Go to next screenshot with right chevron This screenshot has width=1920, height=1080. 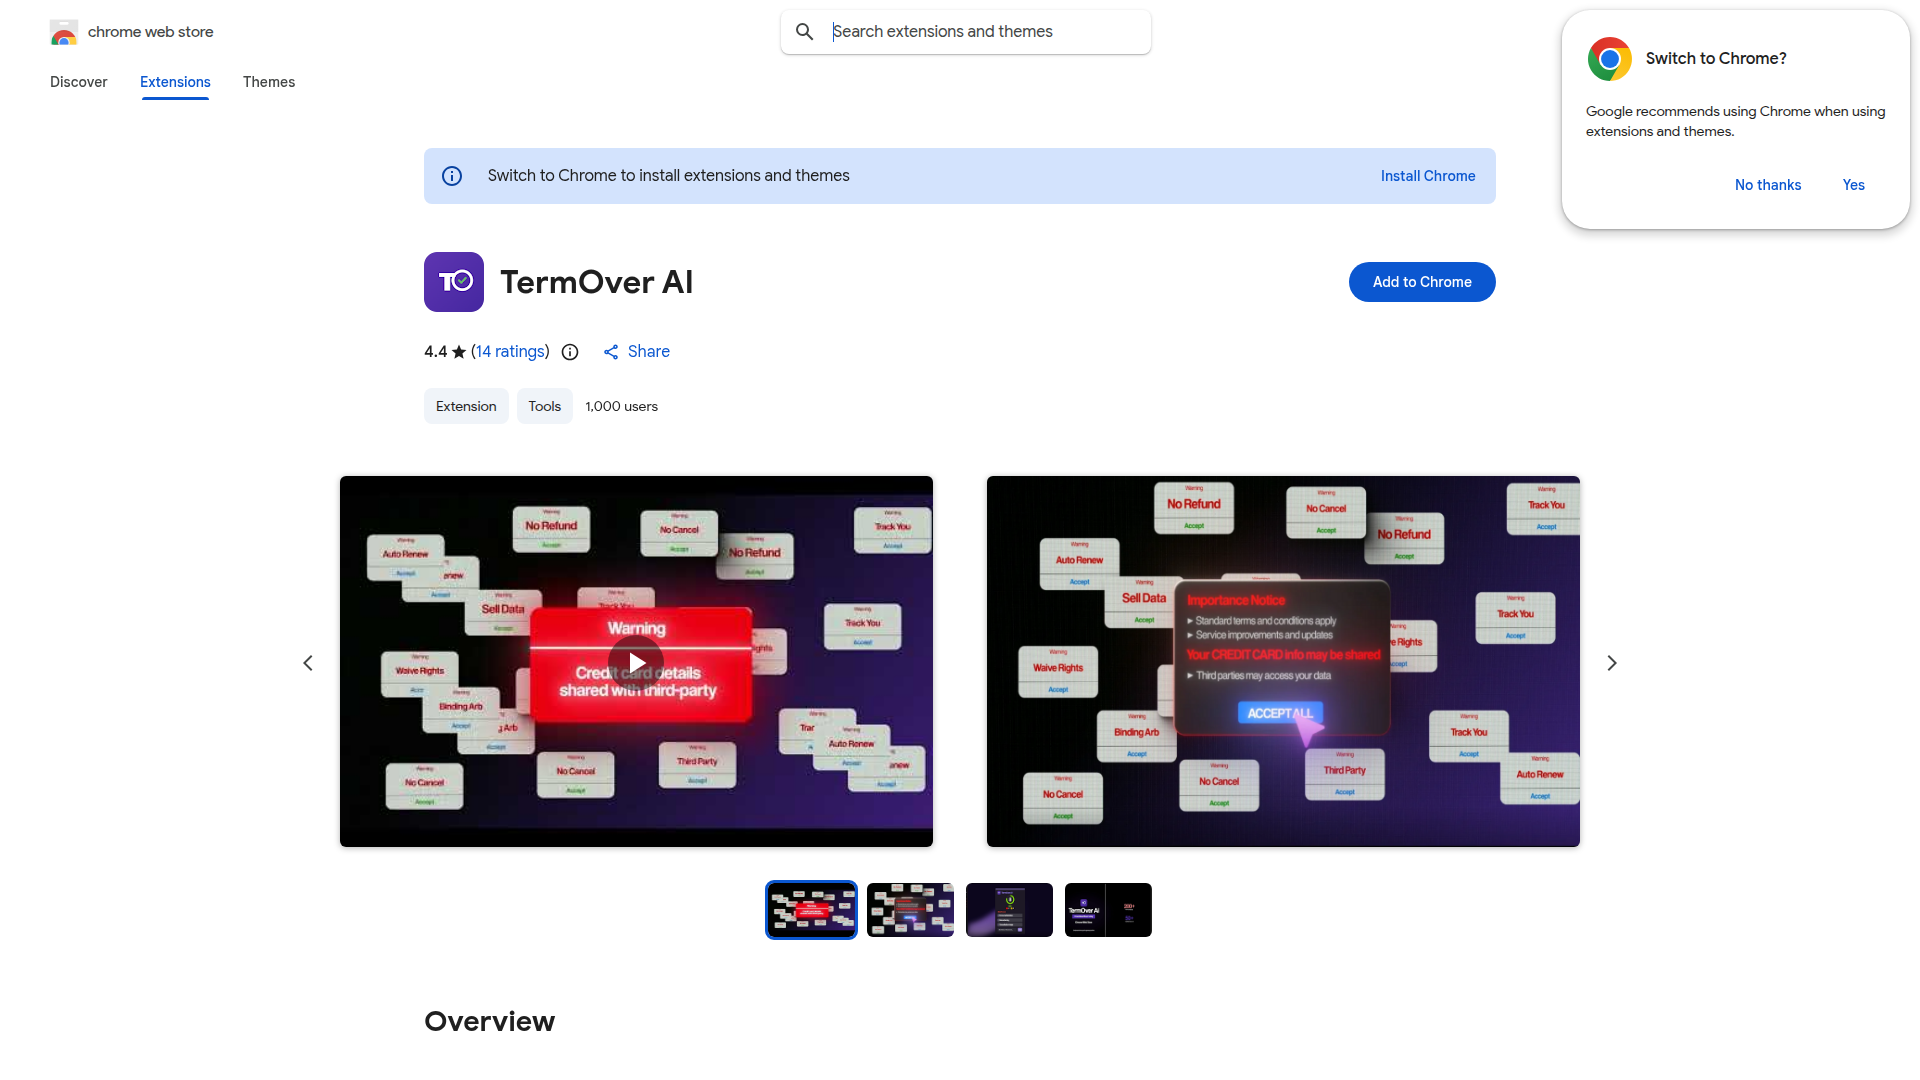coord(1611,663)
